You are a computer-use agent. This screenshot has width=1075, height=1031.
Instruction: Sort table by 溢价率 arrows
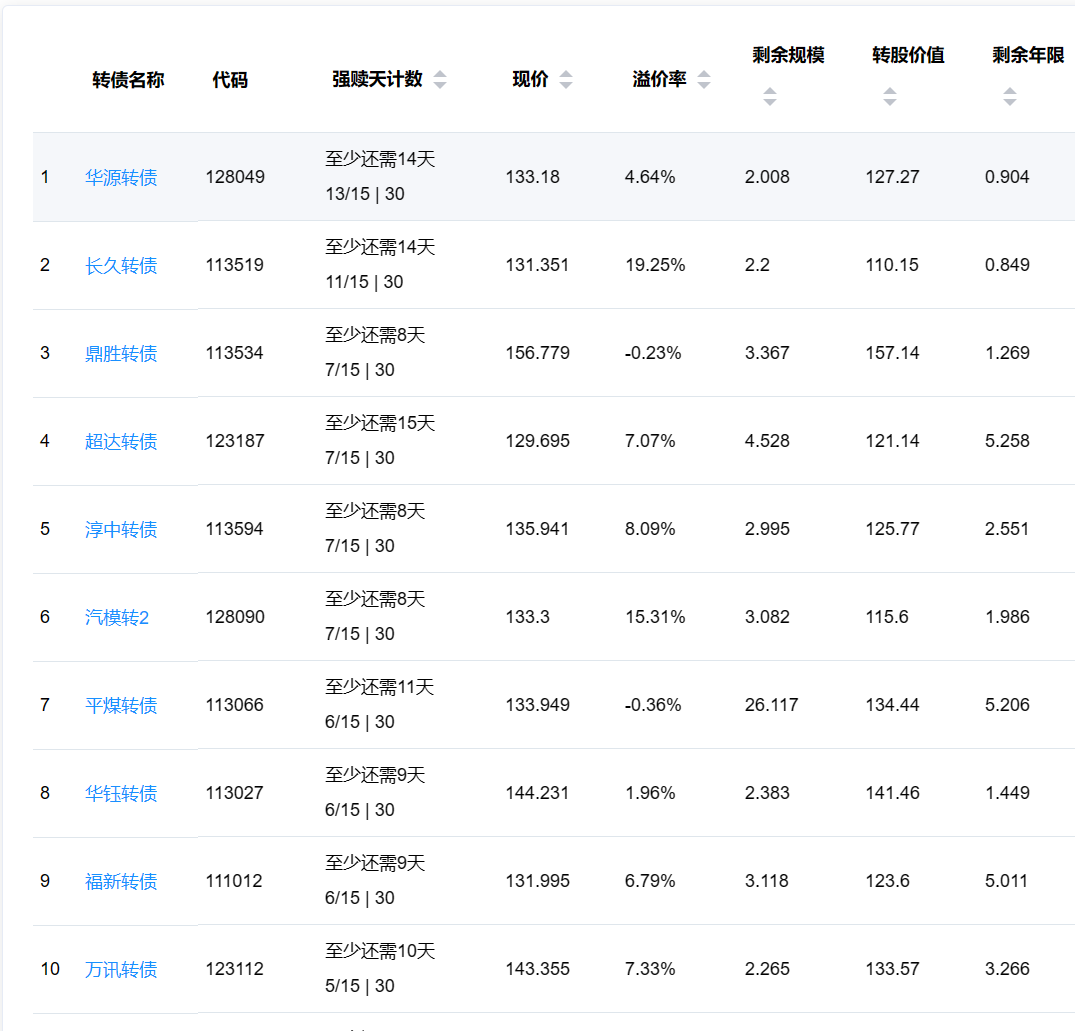(x=704, y=80)
